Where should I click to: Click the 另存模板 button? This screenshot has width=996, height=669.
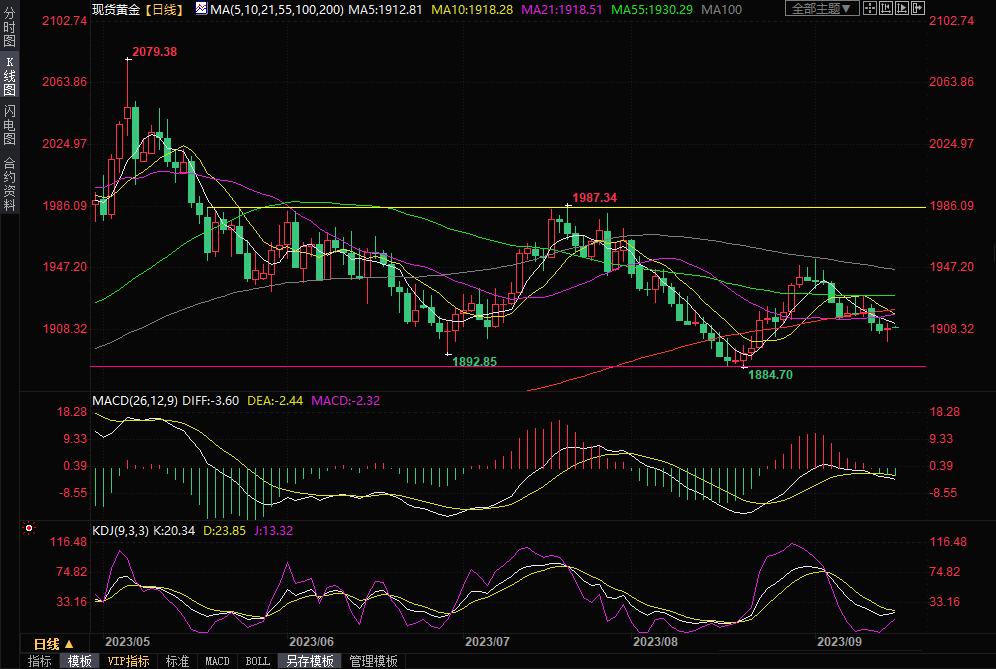tap(309, 661)
